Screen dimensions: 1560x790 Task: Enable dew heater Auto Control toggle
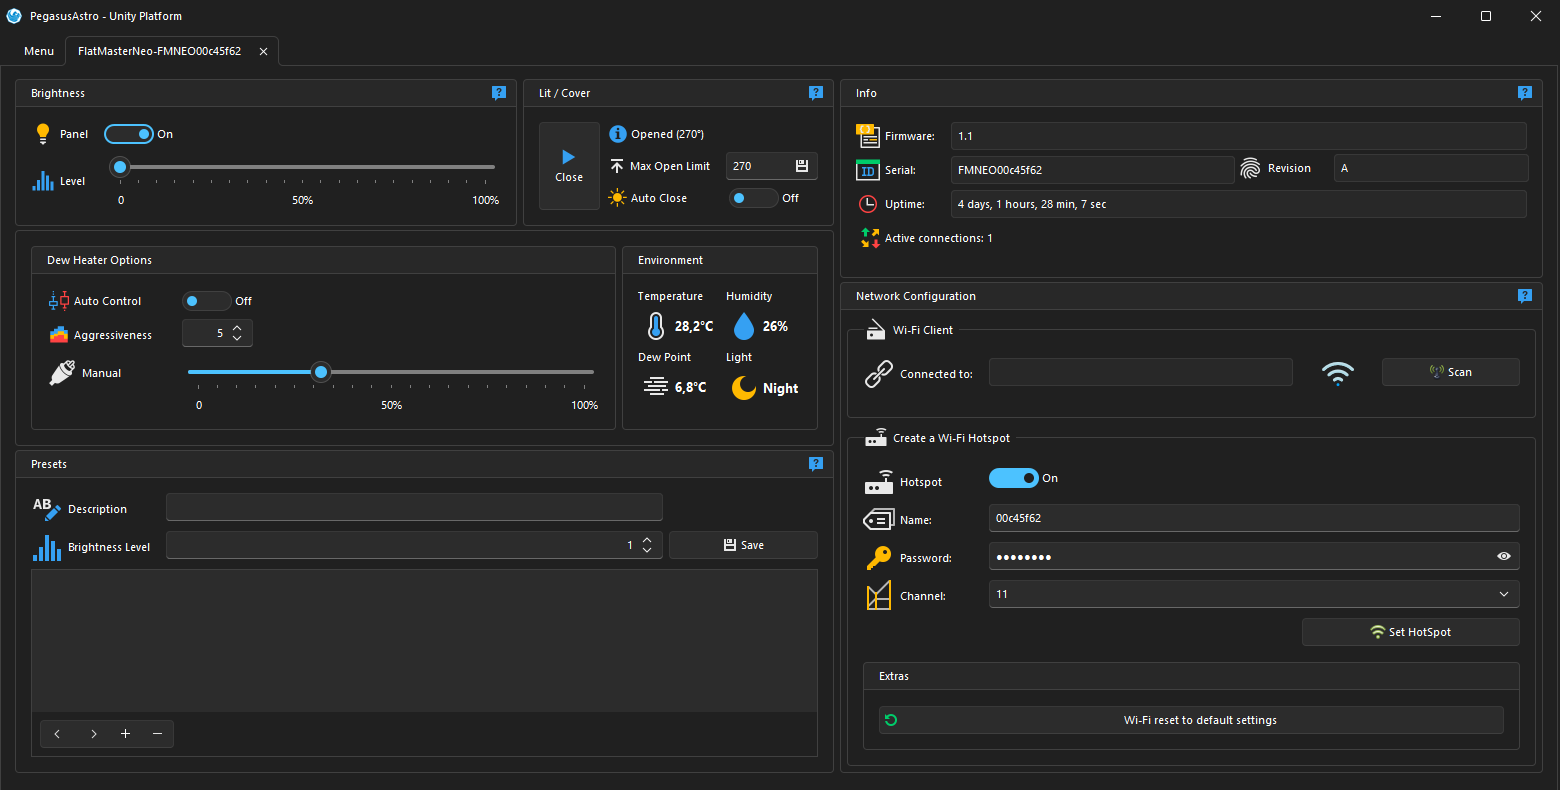206,301
